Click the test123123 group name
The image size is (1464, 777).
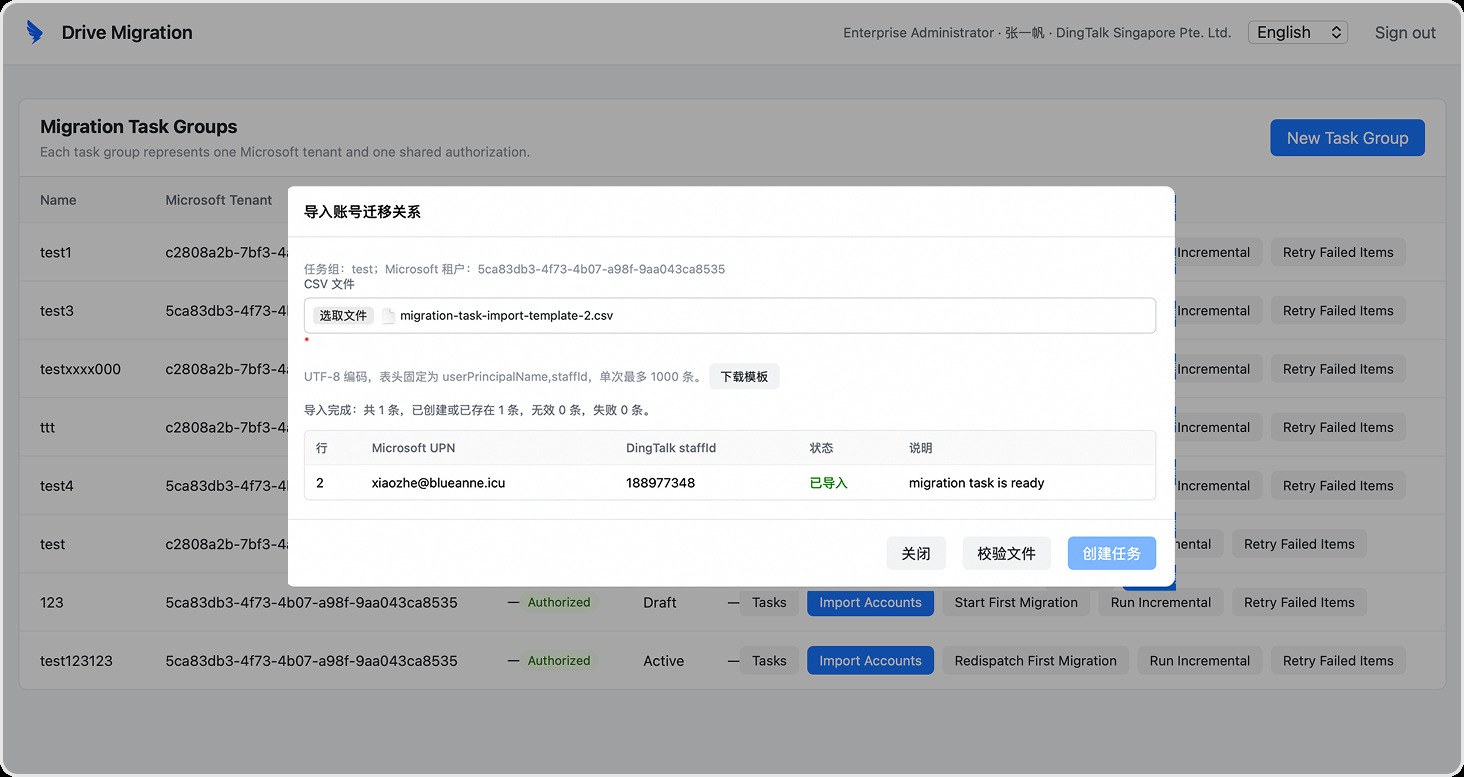76,660
